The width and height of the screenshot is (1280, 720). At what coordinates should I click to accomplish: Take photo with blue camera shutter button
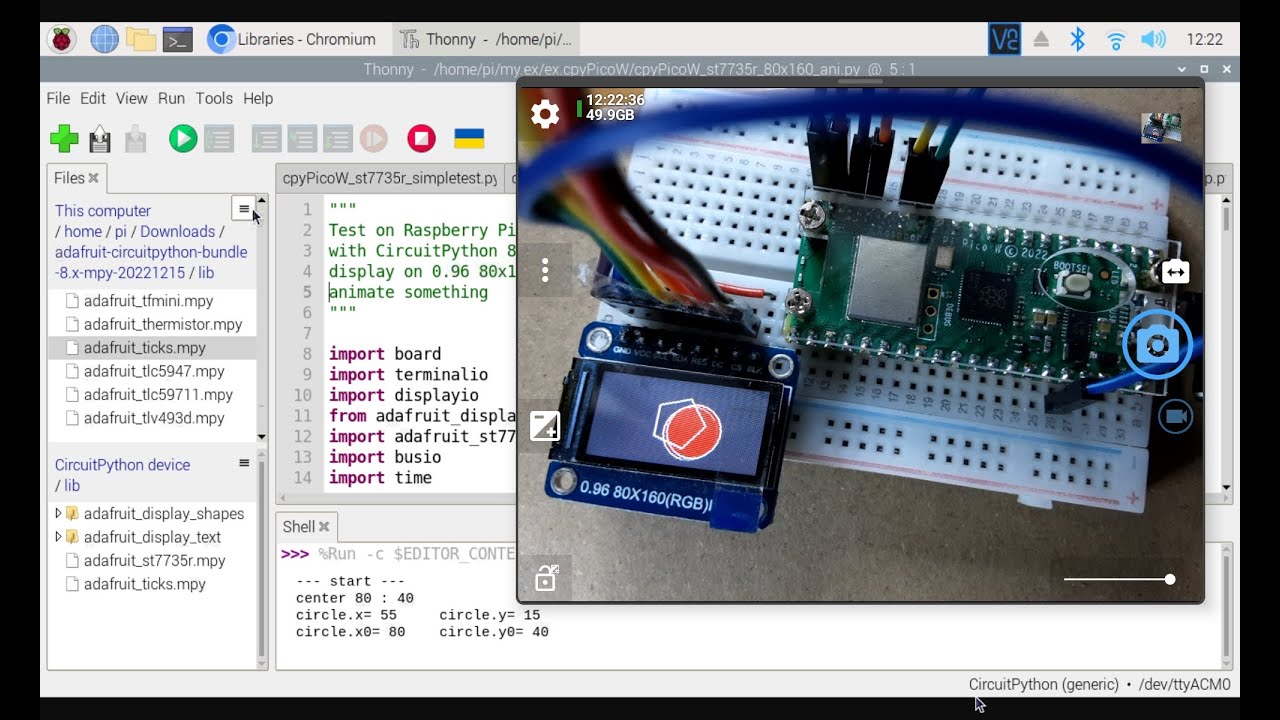tap(1157, 345)
